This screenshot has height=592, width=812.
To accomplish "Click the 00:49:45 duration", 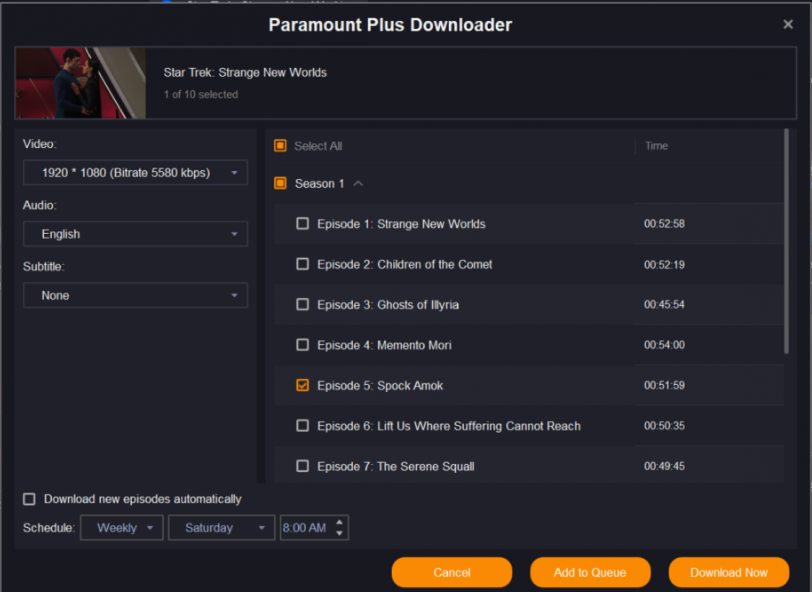I will [x=664, y=466].
